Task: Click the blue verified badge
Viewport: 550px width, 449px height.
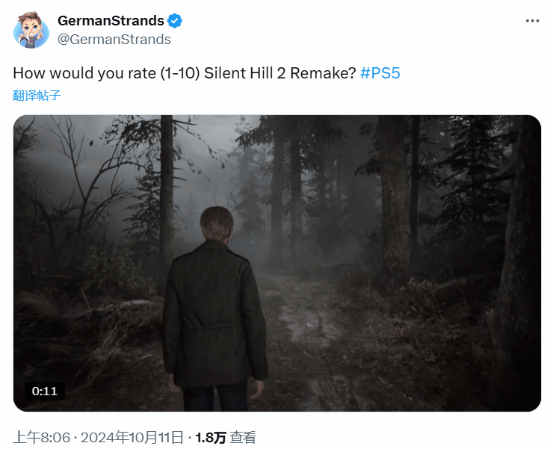Action: (x=174, y=21)
